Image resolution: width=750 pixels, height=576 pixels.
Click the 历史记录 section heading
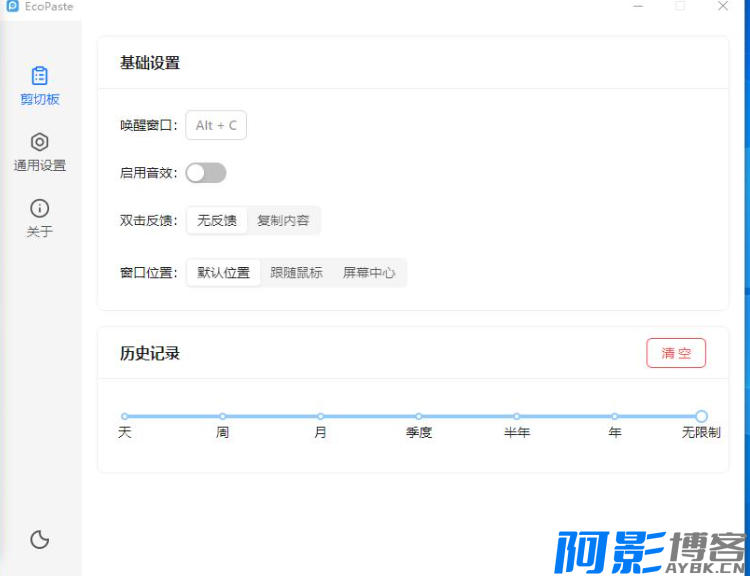point(150,354)
